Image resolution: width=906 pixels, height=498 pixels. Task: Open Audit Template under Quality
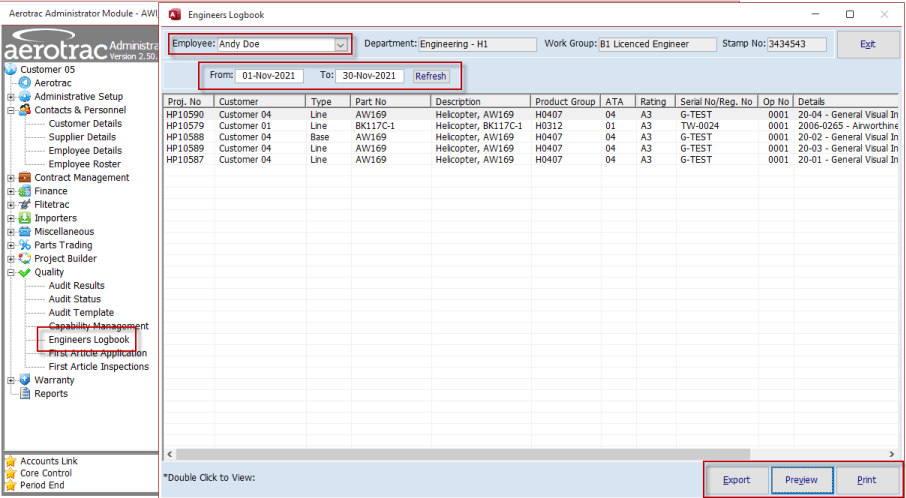[81, 313]
